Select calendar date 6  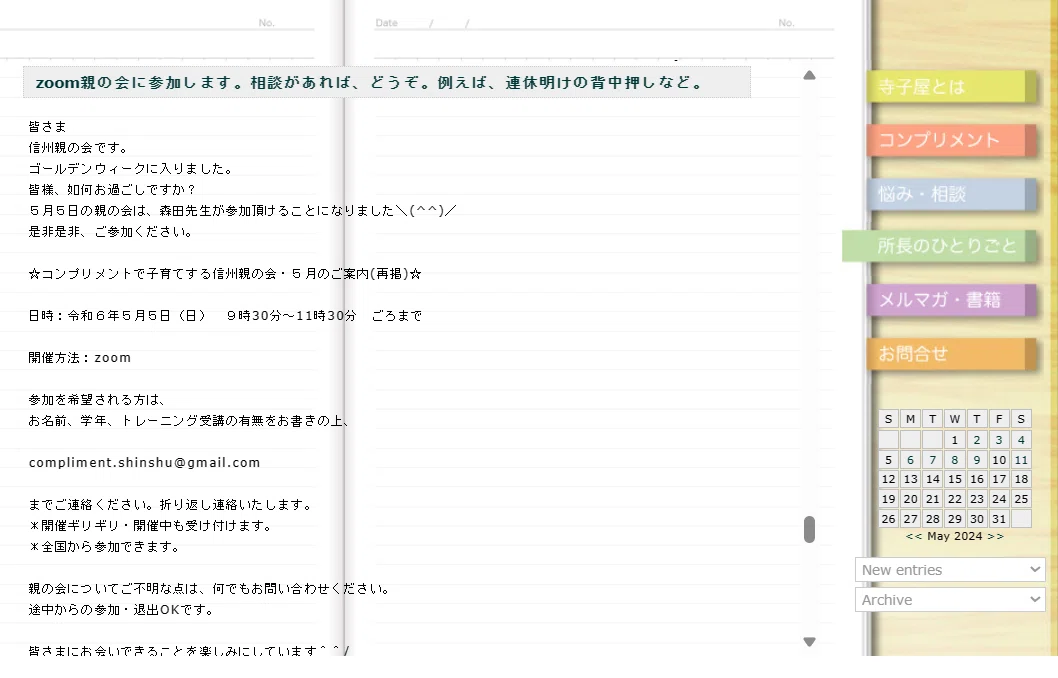(911, 460)
